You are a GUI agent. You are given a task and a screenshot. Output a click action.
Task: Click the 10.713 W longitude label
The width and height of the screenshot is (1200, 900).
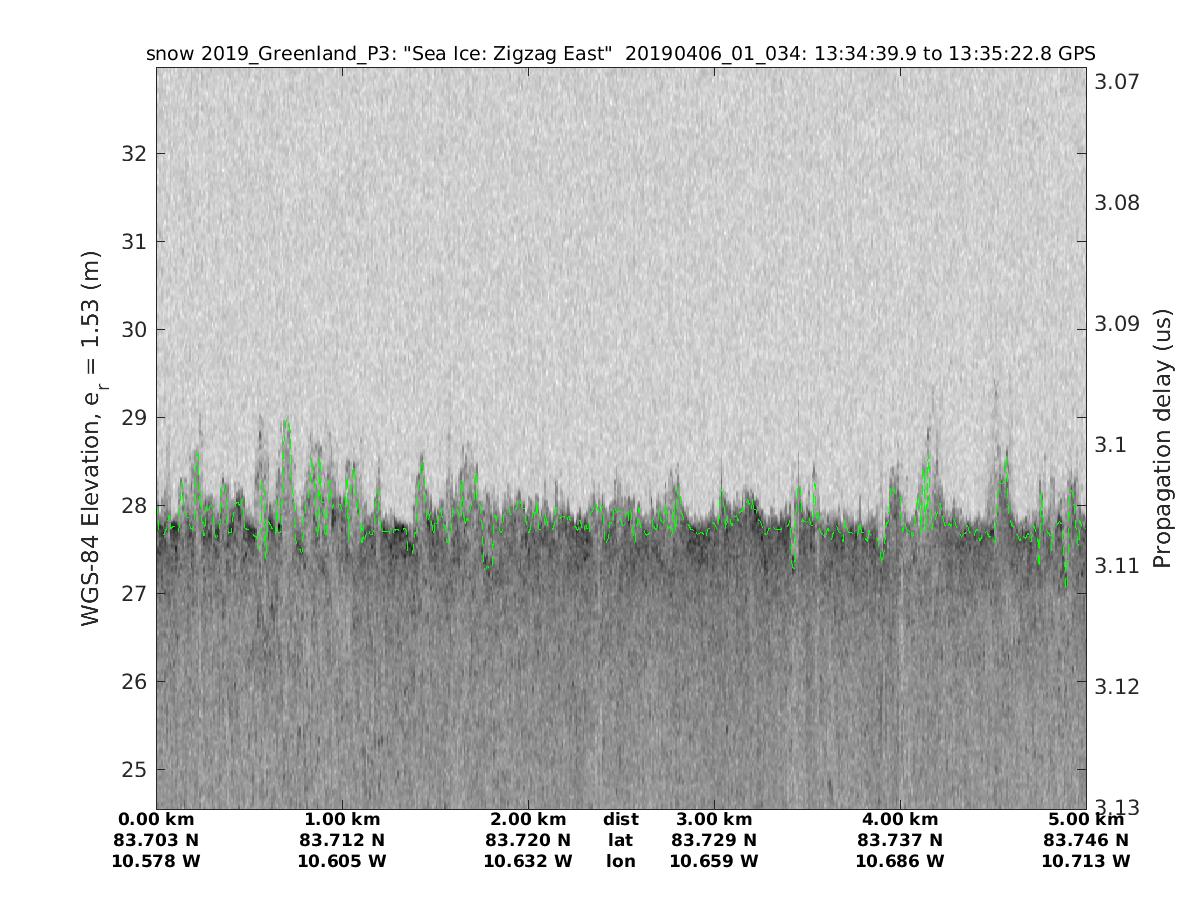coord(1085,861)
